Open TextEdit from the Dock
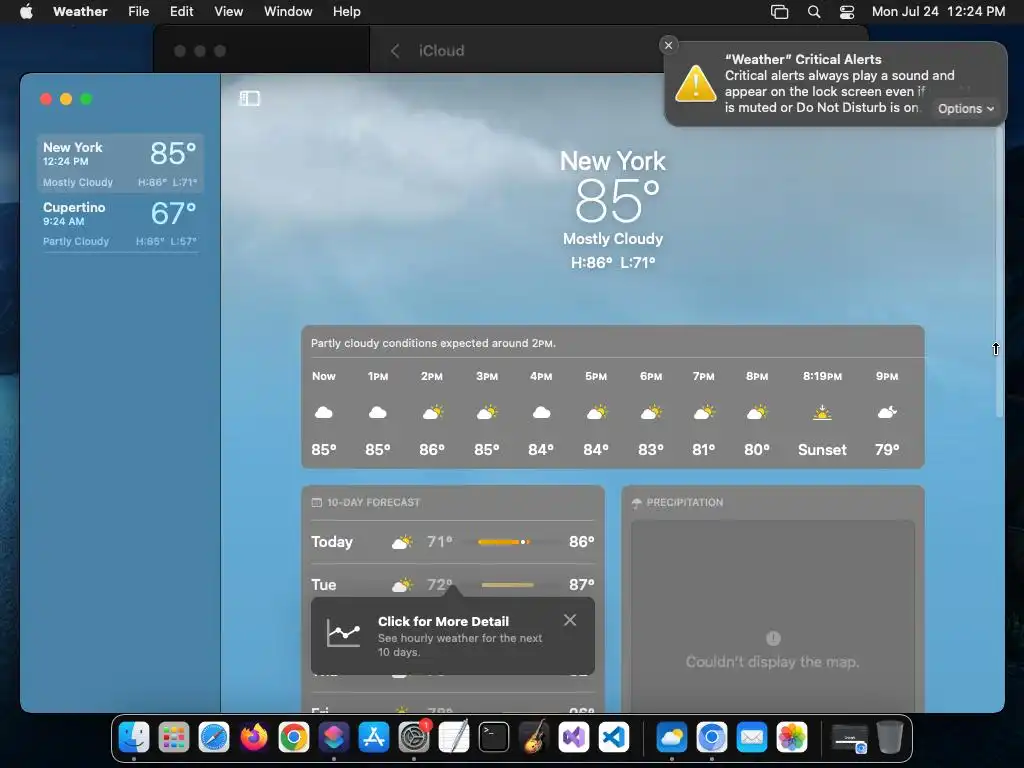The image size is (1024, 768). (x=454, y=737)
